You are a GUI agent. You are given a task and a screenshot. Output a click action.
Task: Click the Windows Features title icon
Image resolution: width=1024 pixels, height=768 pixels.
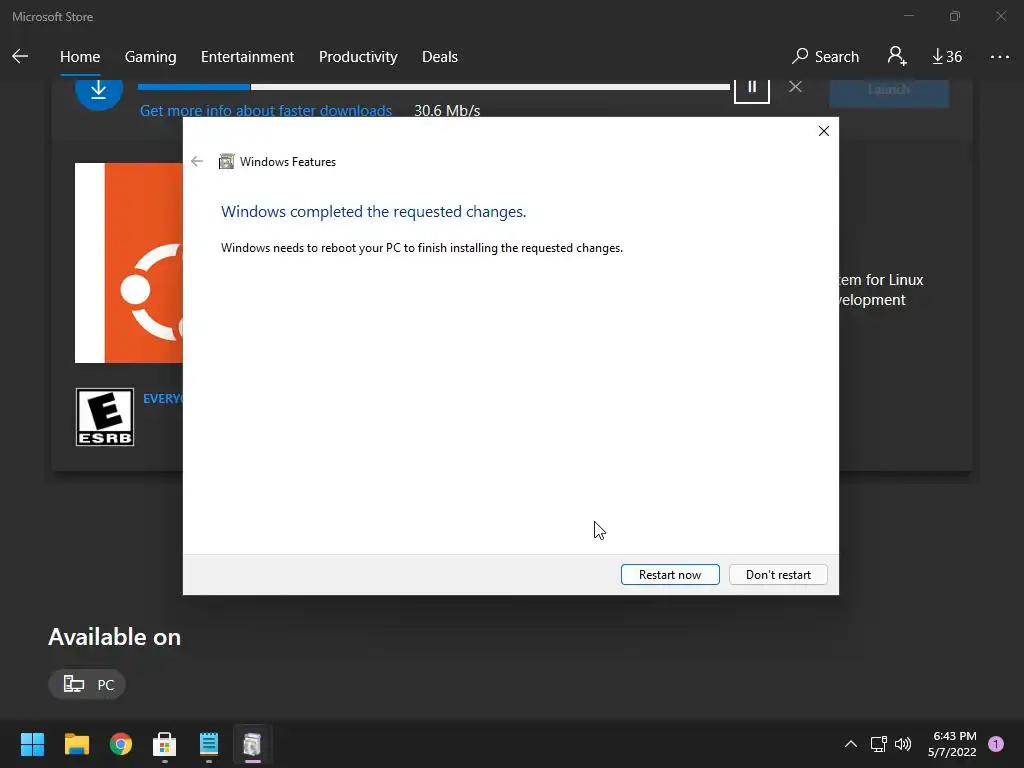click(226, 161)
